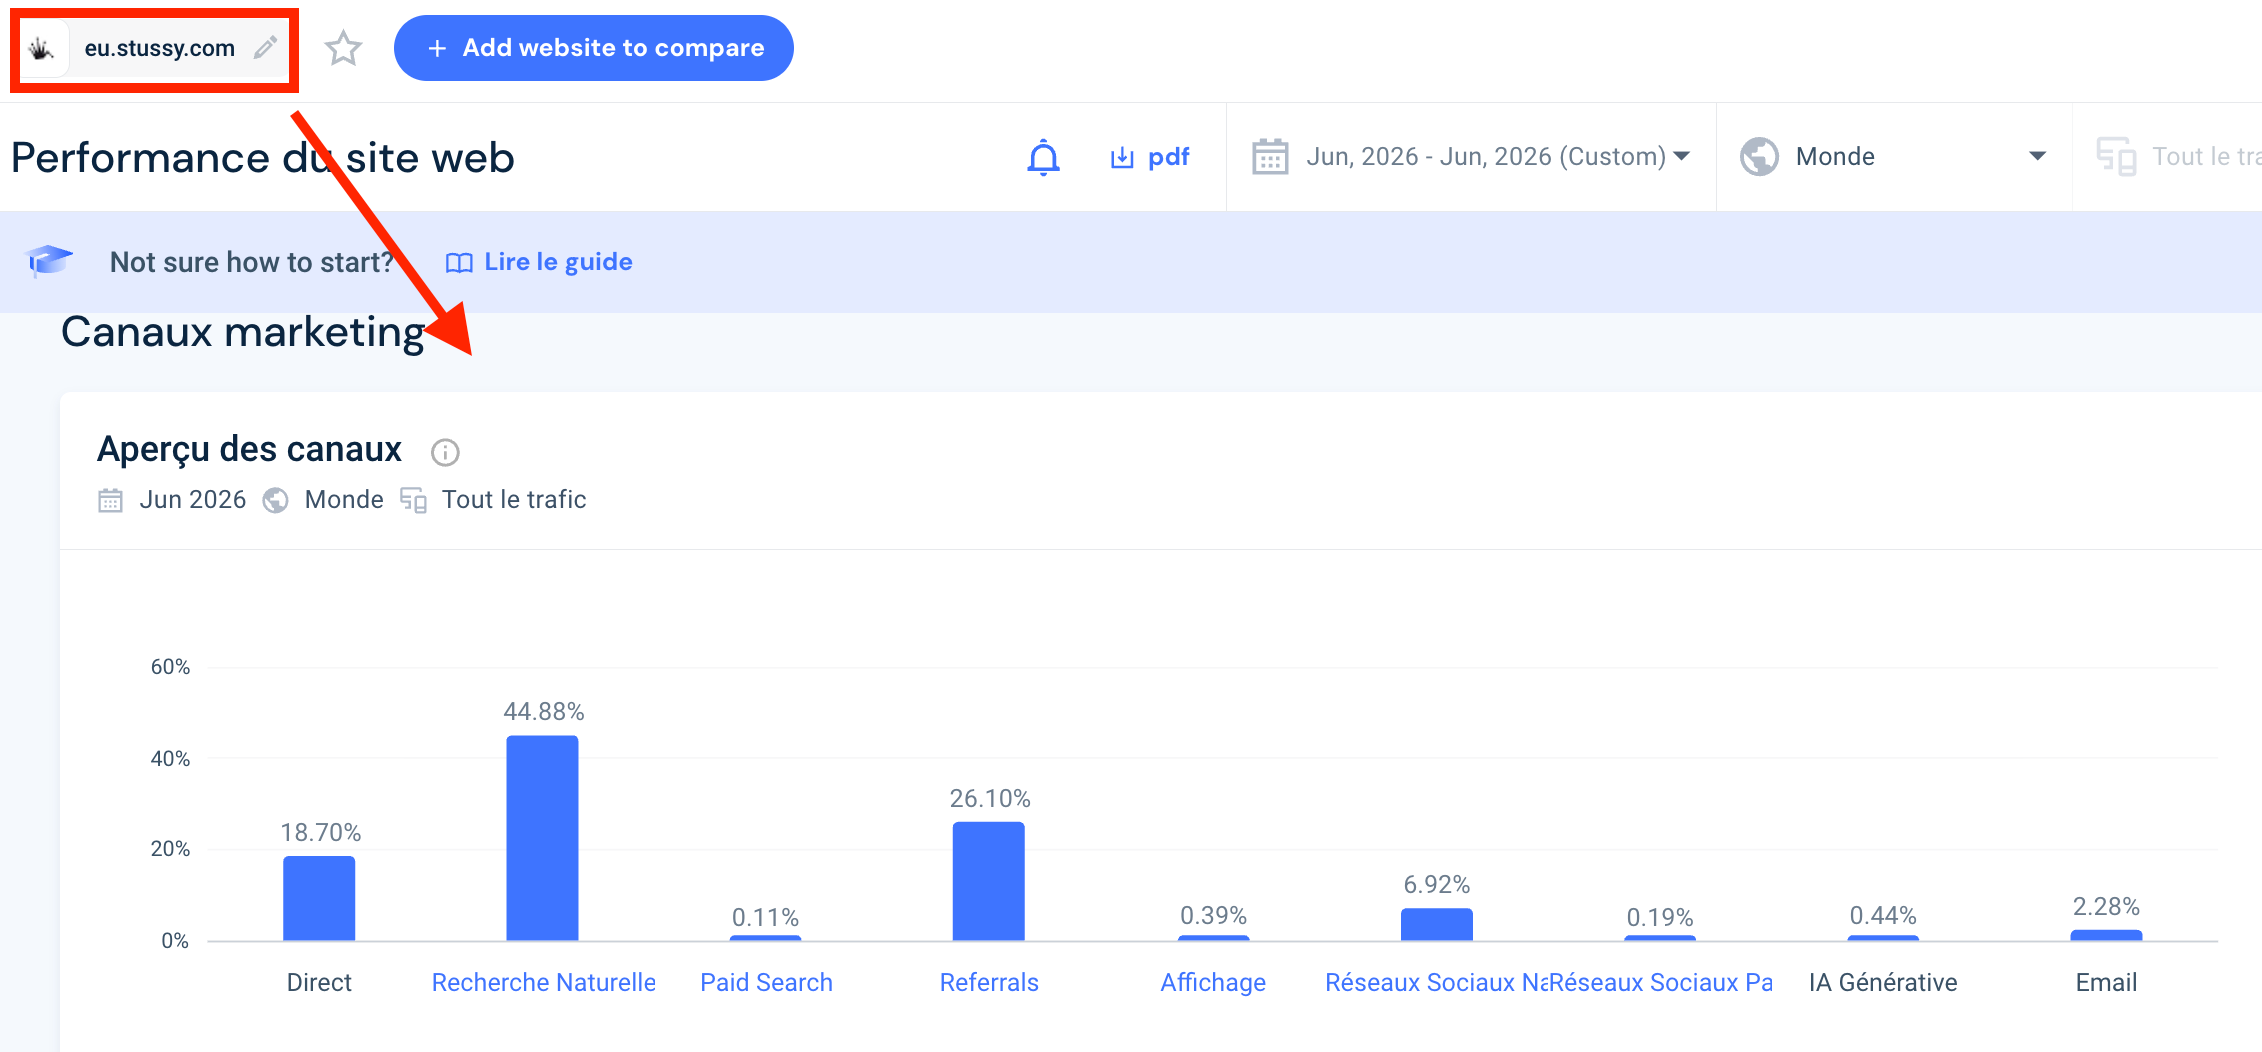Viewport: 2262px width, 1052px height.
Task: Click the Stussy site favicon
Action: (x=42, y=48)
